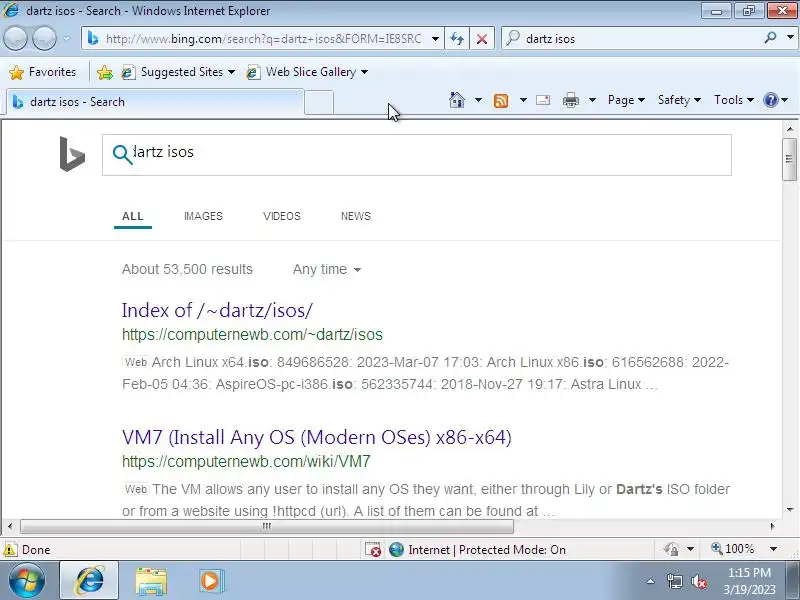Open Index of /~dartz/isos/ result link

tap(217, 310)
